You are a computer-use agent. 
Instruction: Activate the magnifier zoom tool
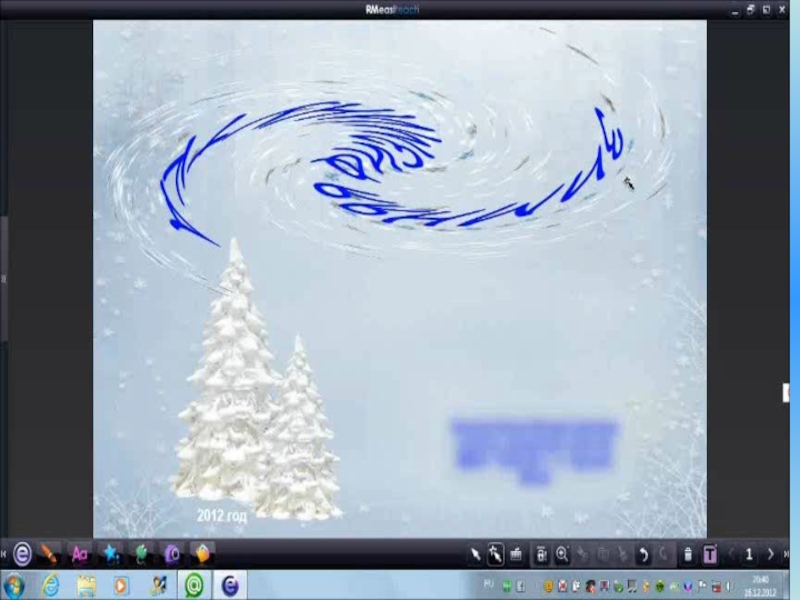pos(562,555)
